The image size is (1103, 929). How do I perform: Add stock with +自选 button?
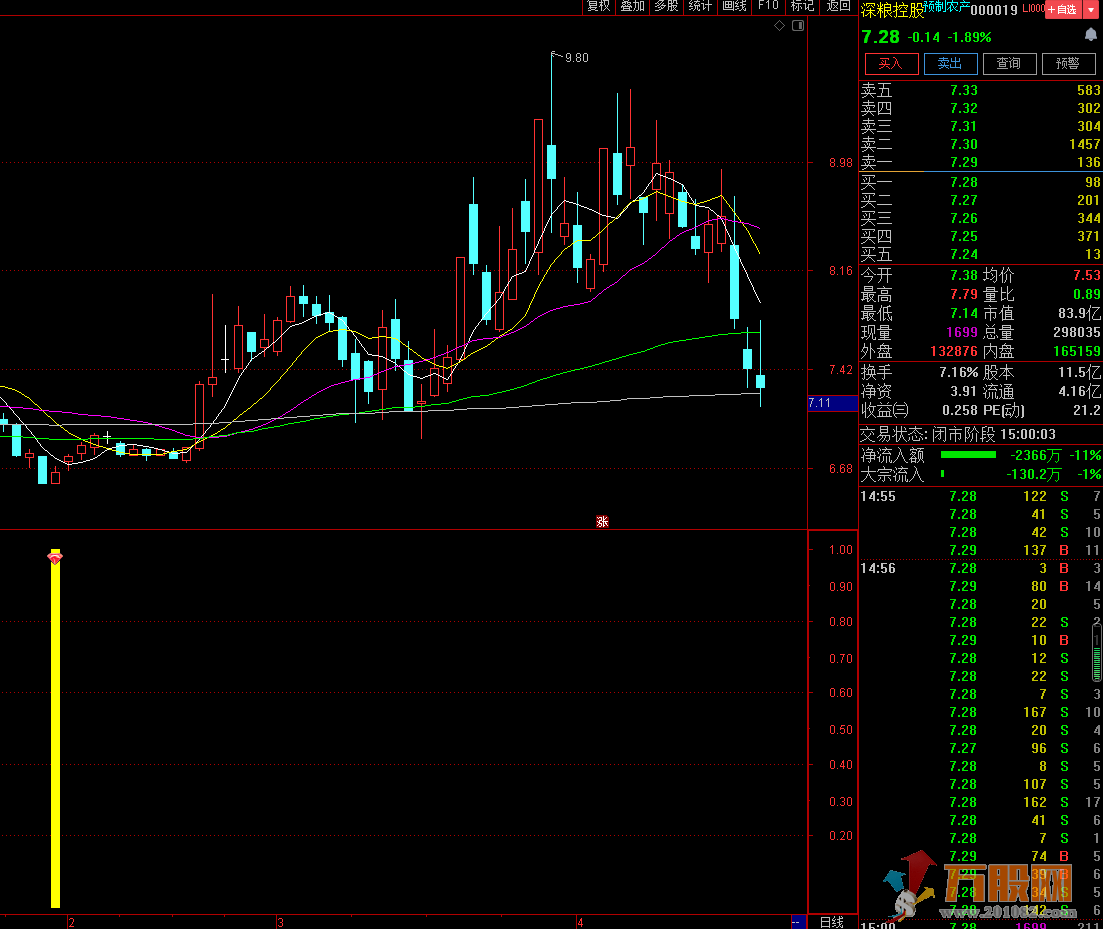1062,9
